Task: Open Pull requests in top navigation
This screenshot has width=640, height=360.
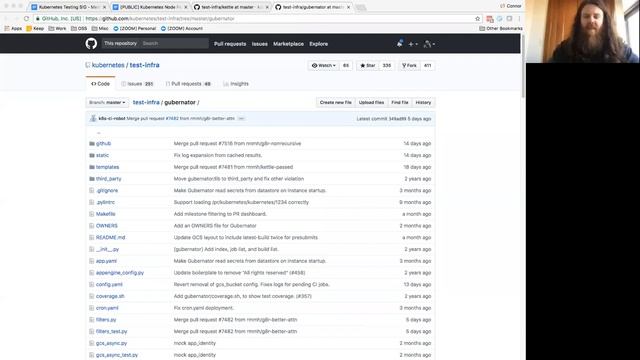Action: [x=230, y=44]
